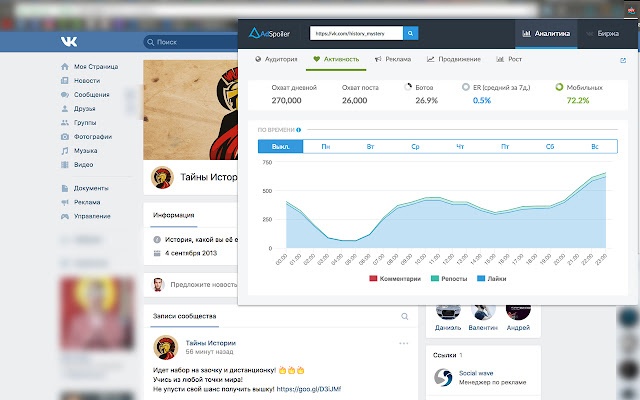Select the Пн day filter
Screen dimensions: 640x400
pos(326,147)
